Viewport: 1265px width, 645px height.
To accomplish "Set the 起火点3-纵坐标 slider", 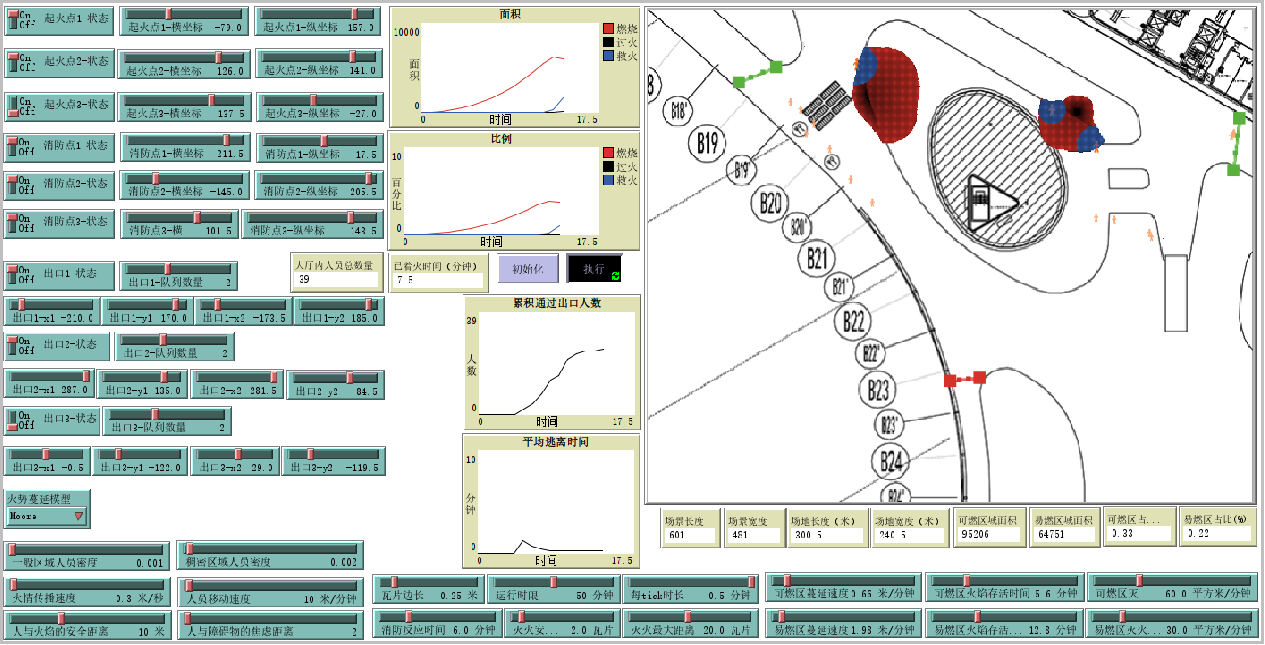I will click(319, 107).
